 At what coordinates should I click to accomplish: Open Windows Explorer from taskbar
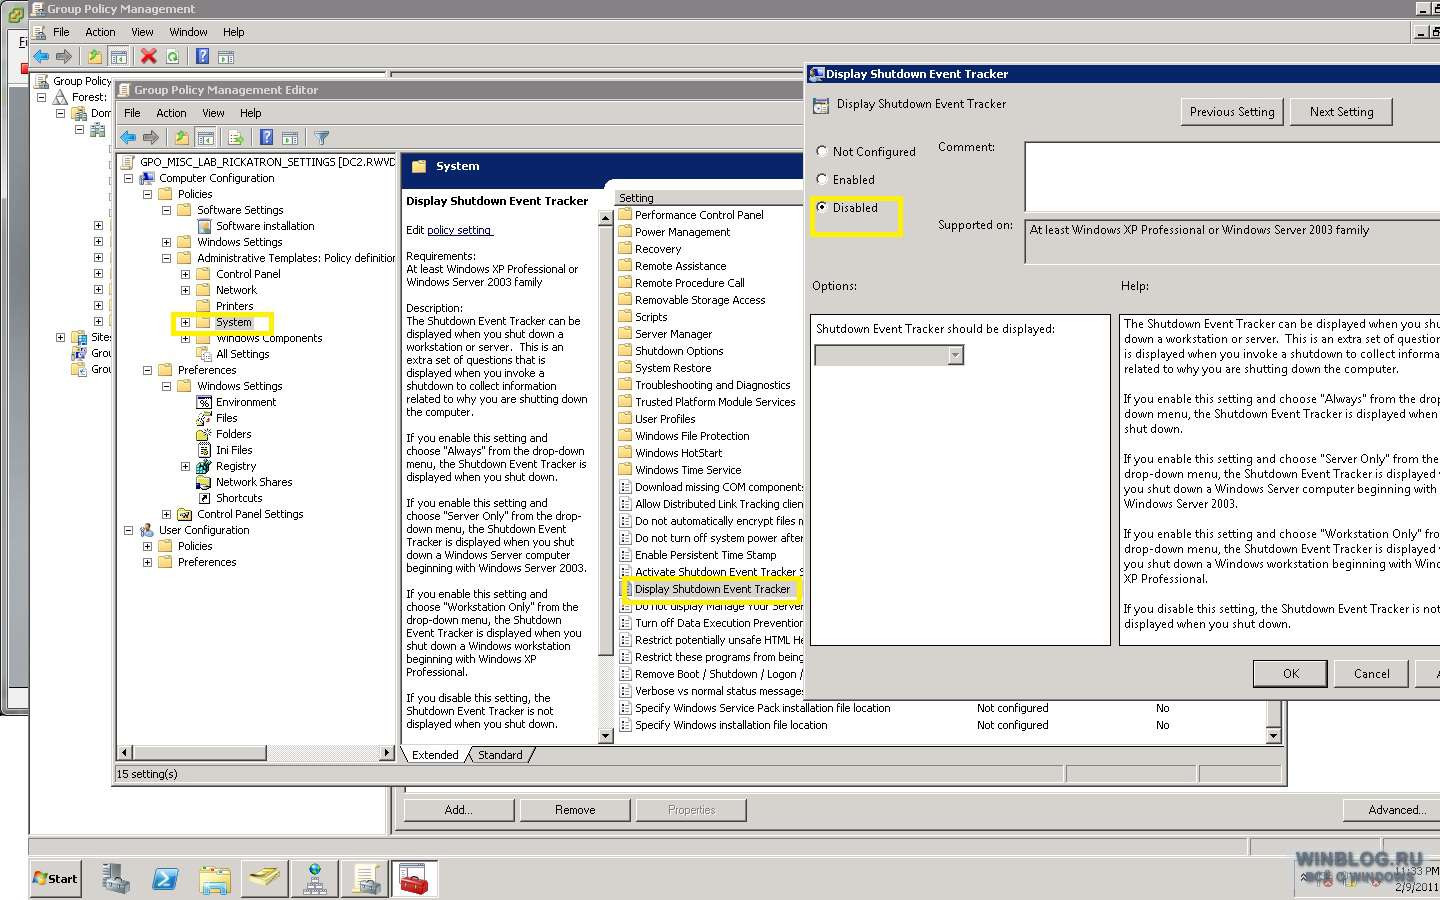pos(215,879)
